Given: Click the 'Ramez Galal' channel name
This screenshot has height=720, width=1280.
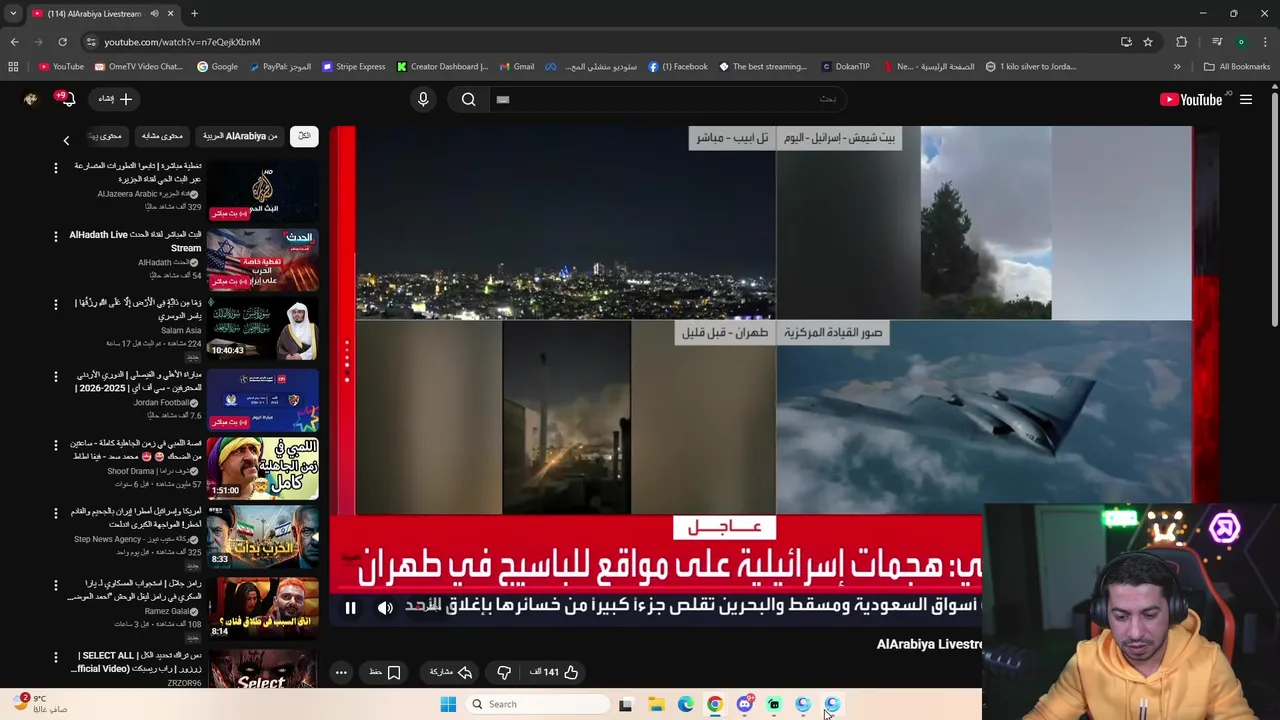Looking at the screenshot, I should click(x=166, y=611).
